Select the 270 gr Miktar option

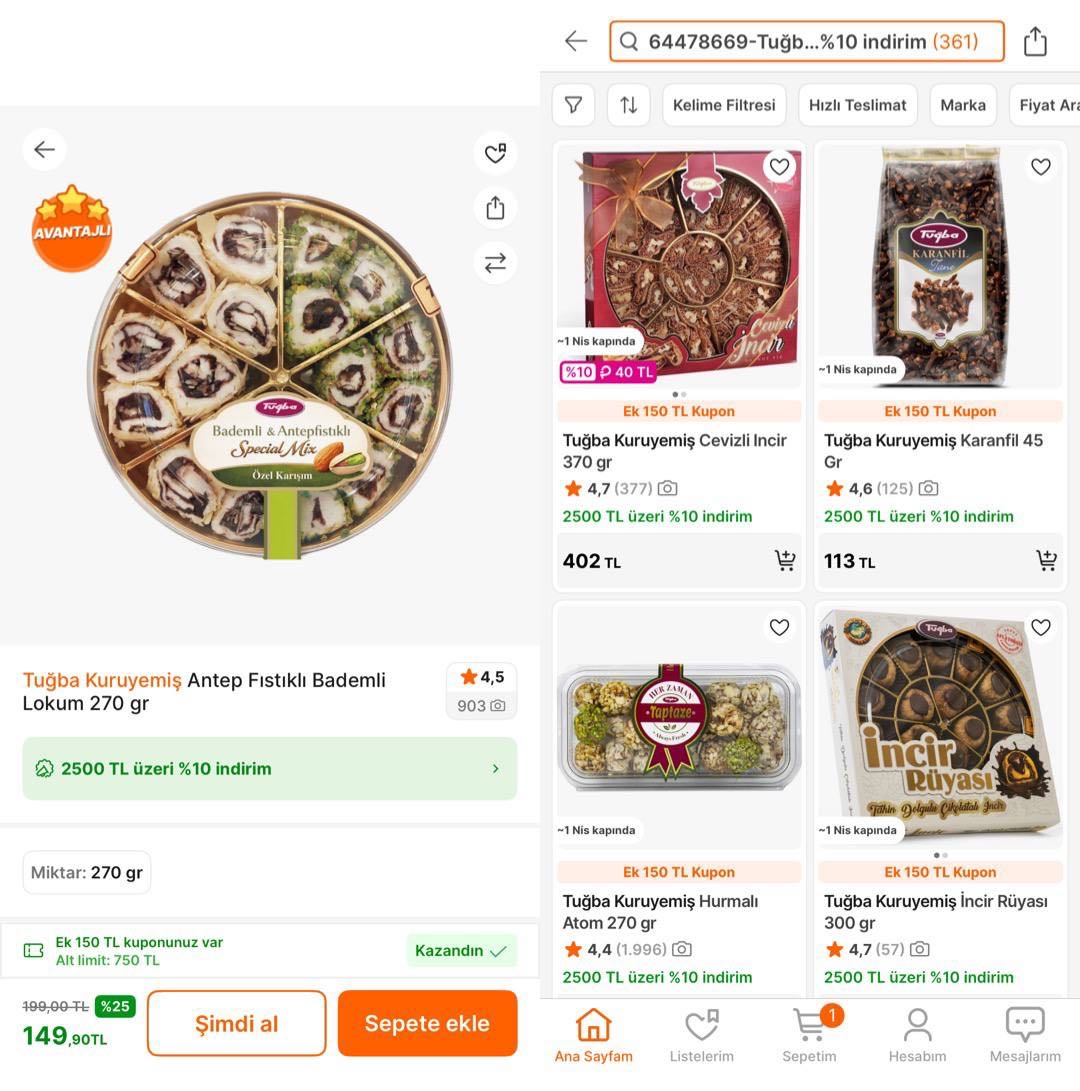coord(87,873)
